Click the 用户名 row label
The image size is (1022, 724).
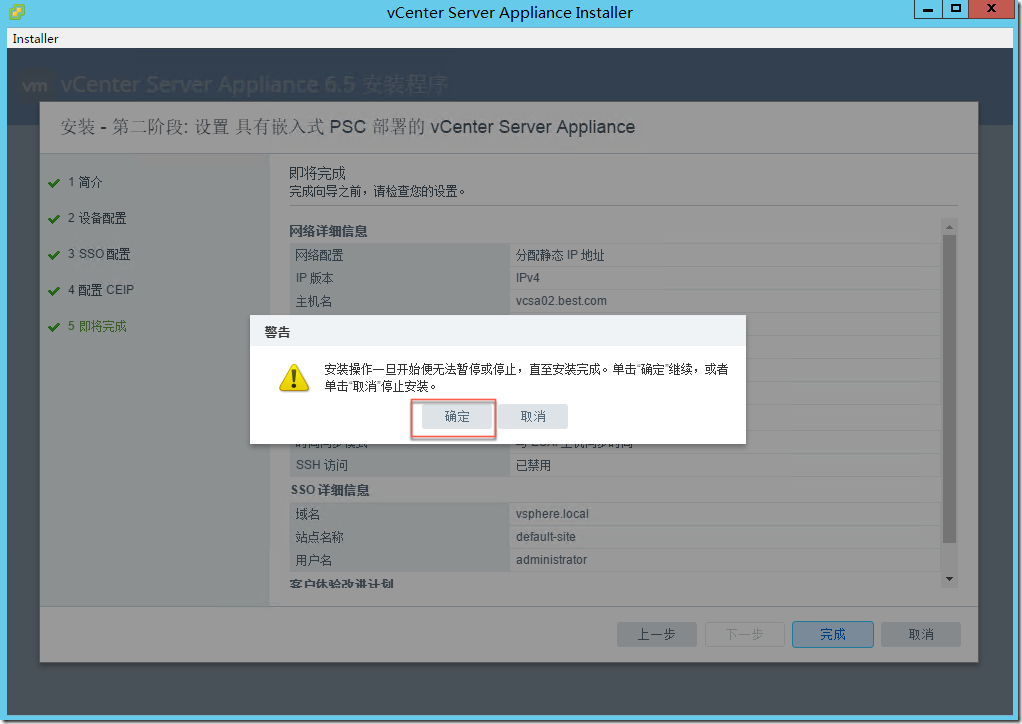click(x=313, y=560)
